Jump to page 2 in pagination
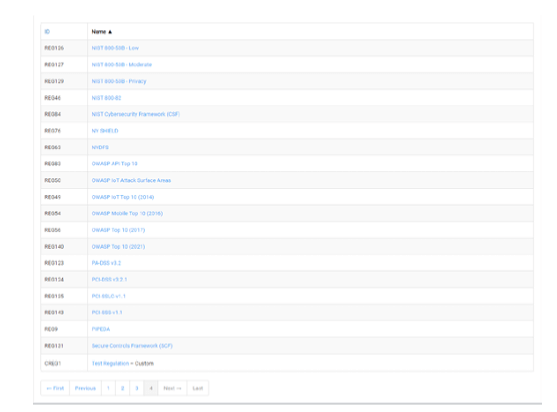This screenshot has width=557, height=412. (123, 388)
